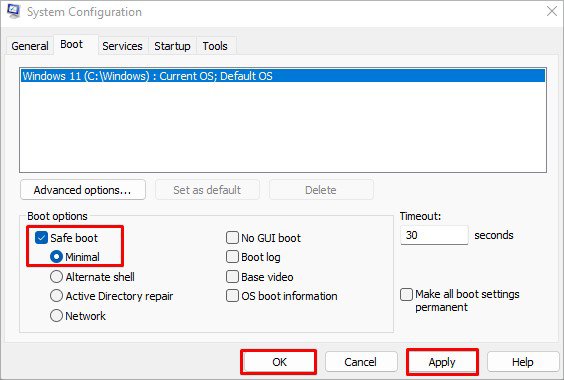Pick the Network safe boot option

tap(56, 316)
